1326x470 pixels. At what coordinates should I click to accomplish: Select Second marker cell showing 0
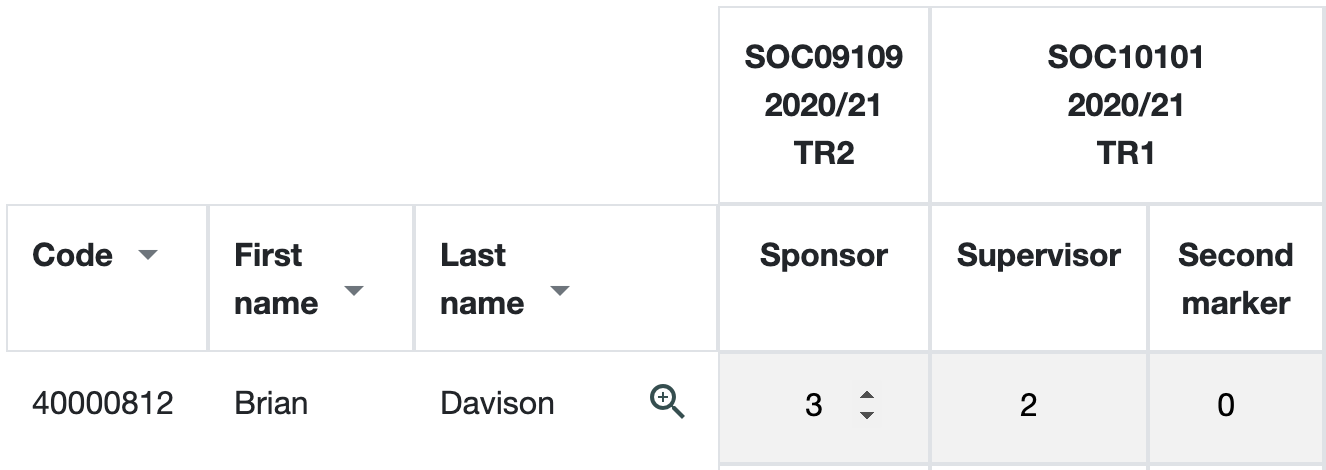[1236, 406]
